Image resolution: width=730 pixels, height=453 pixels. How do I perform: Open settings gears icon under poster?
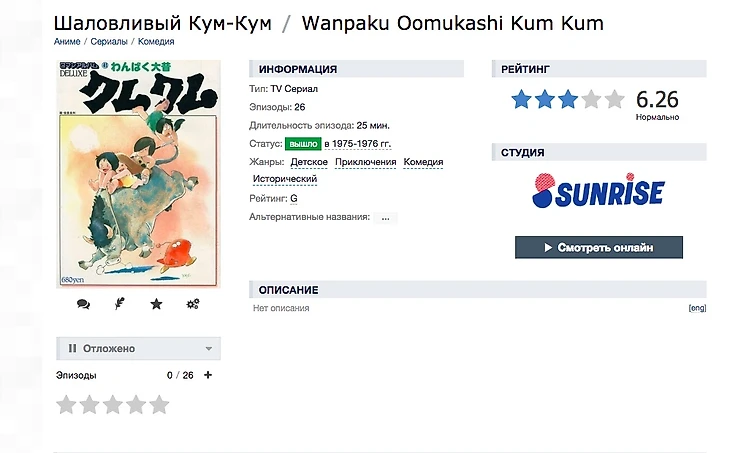(193, 304)
